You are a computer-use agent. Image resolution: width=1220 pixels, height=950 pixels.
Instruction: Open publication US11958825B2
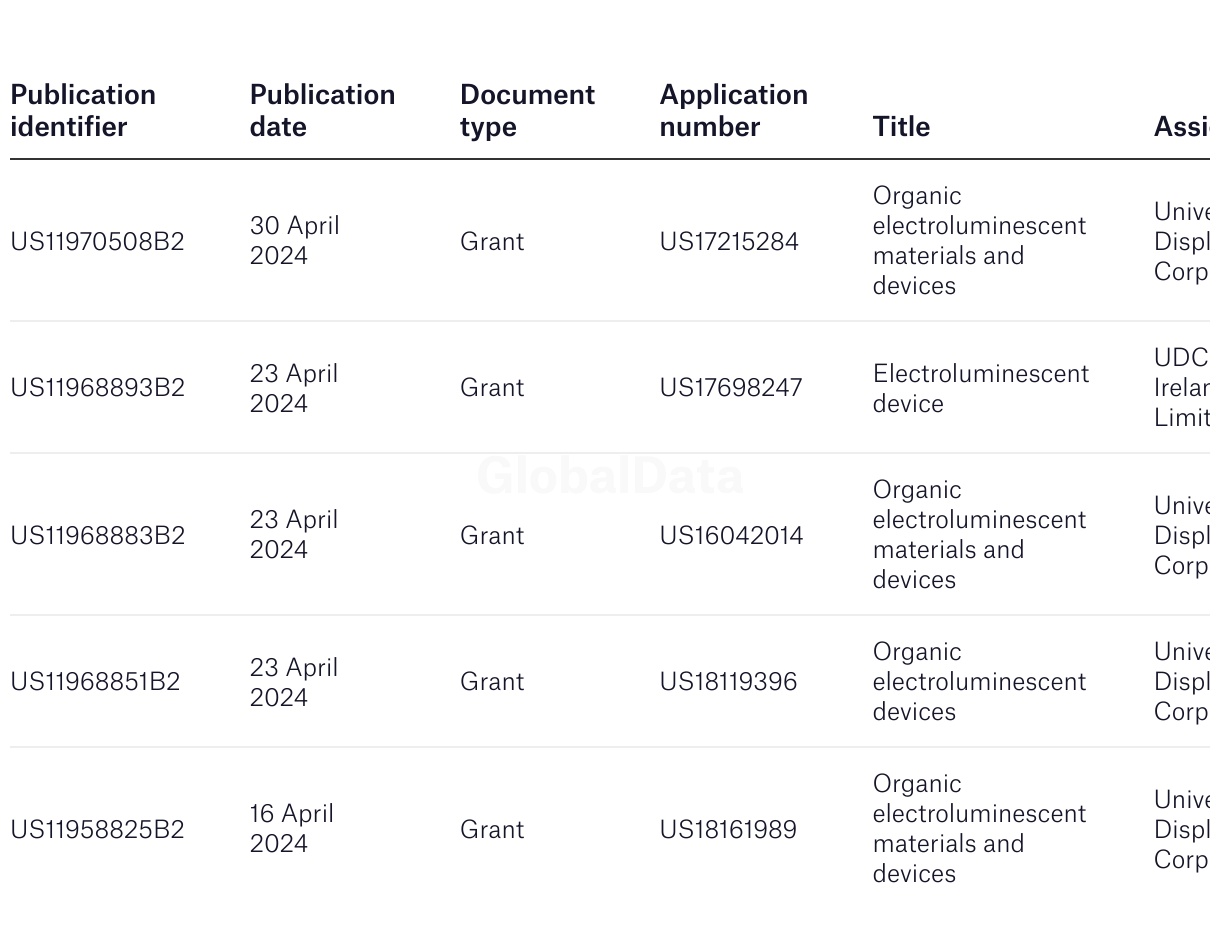pos(97,829)
